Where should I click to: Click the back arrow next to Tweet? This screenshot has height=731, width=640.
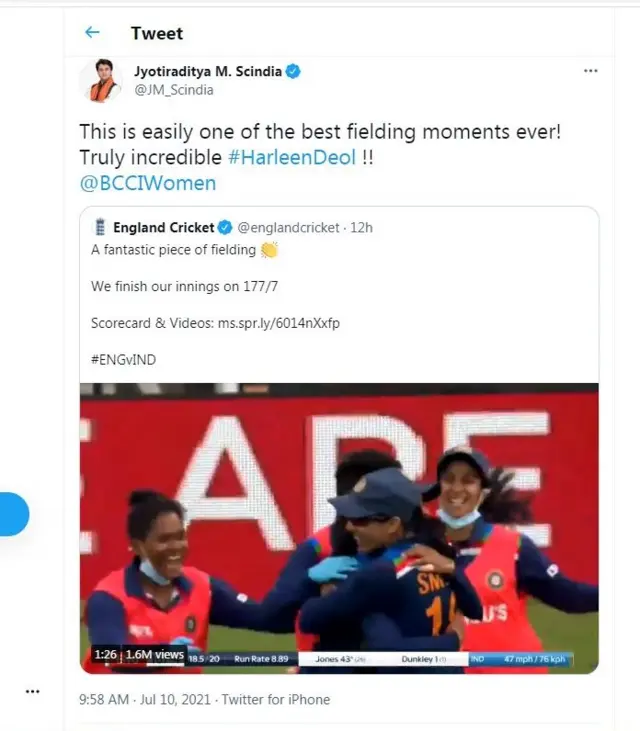(93, 33)
